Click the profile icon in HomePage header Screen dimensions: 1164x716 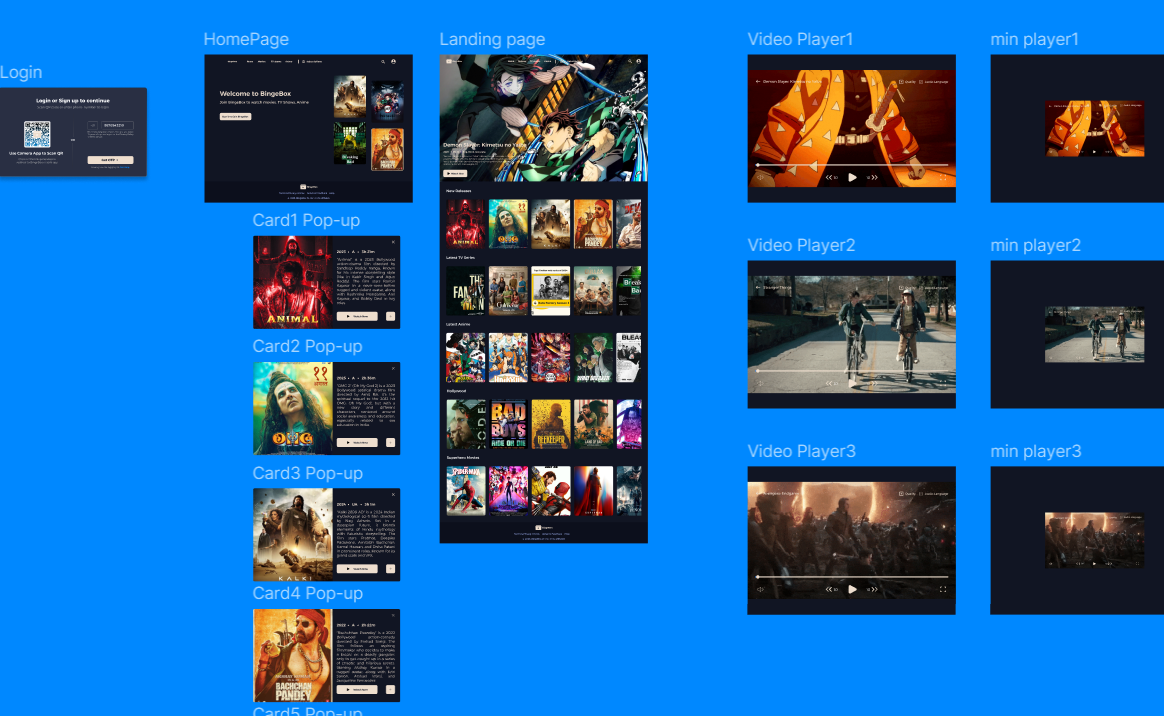point(393,62)
